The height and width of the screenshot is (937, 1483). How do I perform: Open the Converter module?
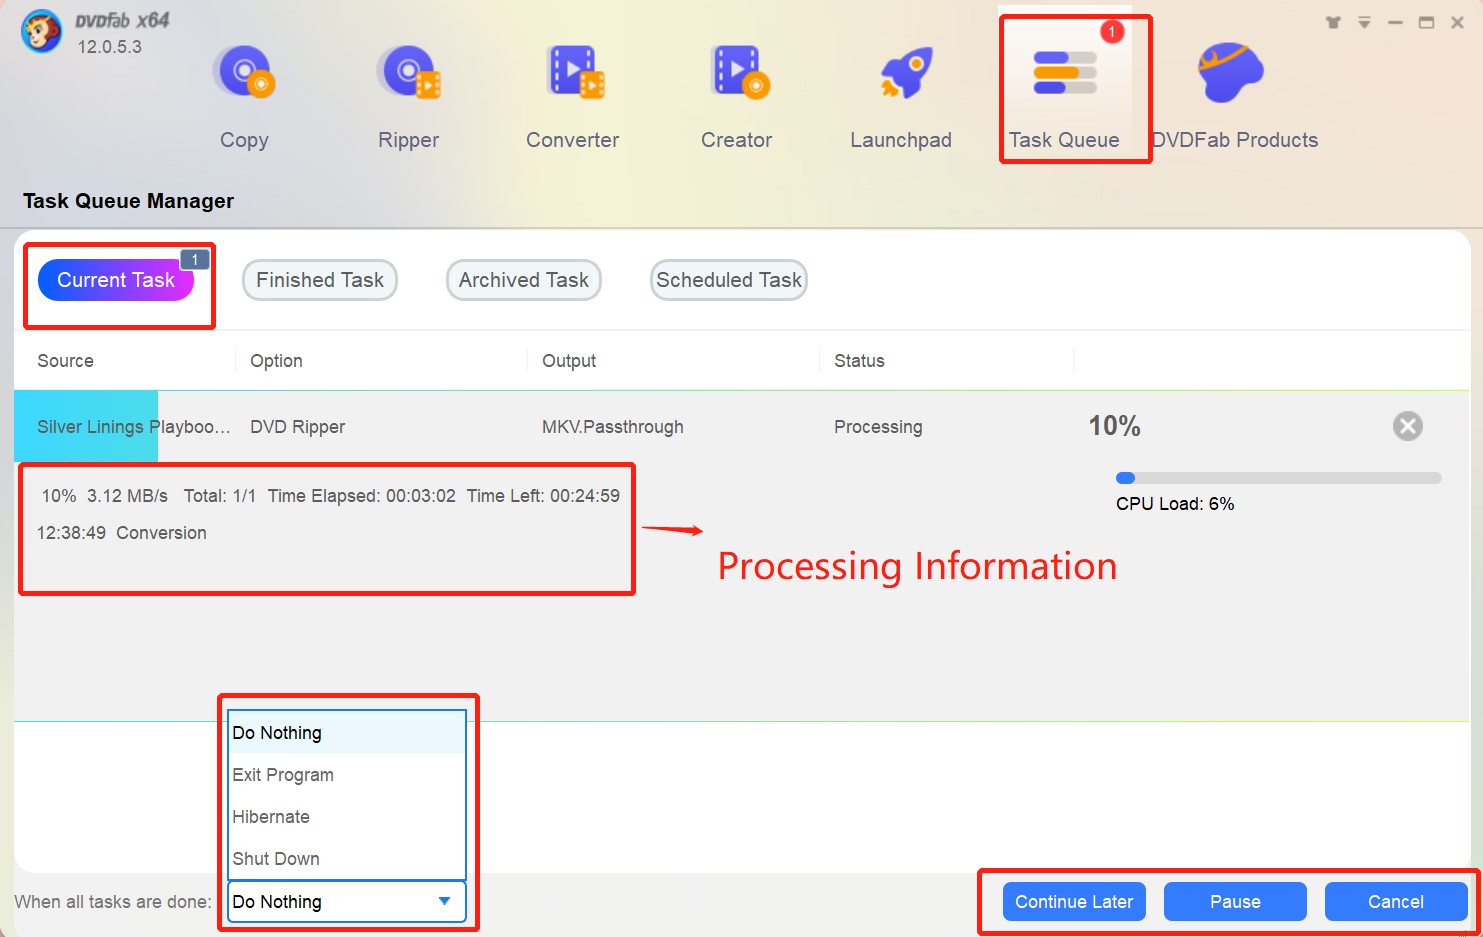click(572, 96)
